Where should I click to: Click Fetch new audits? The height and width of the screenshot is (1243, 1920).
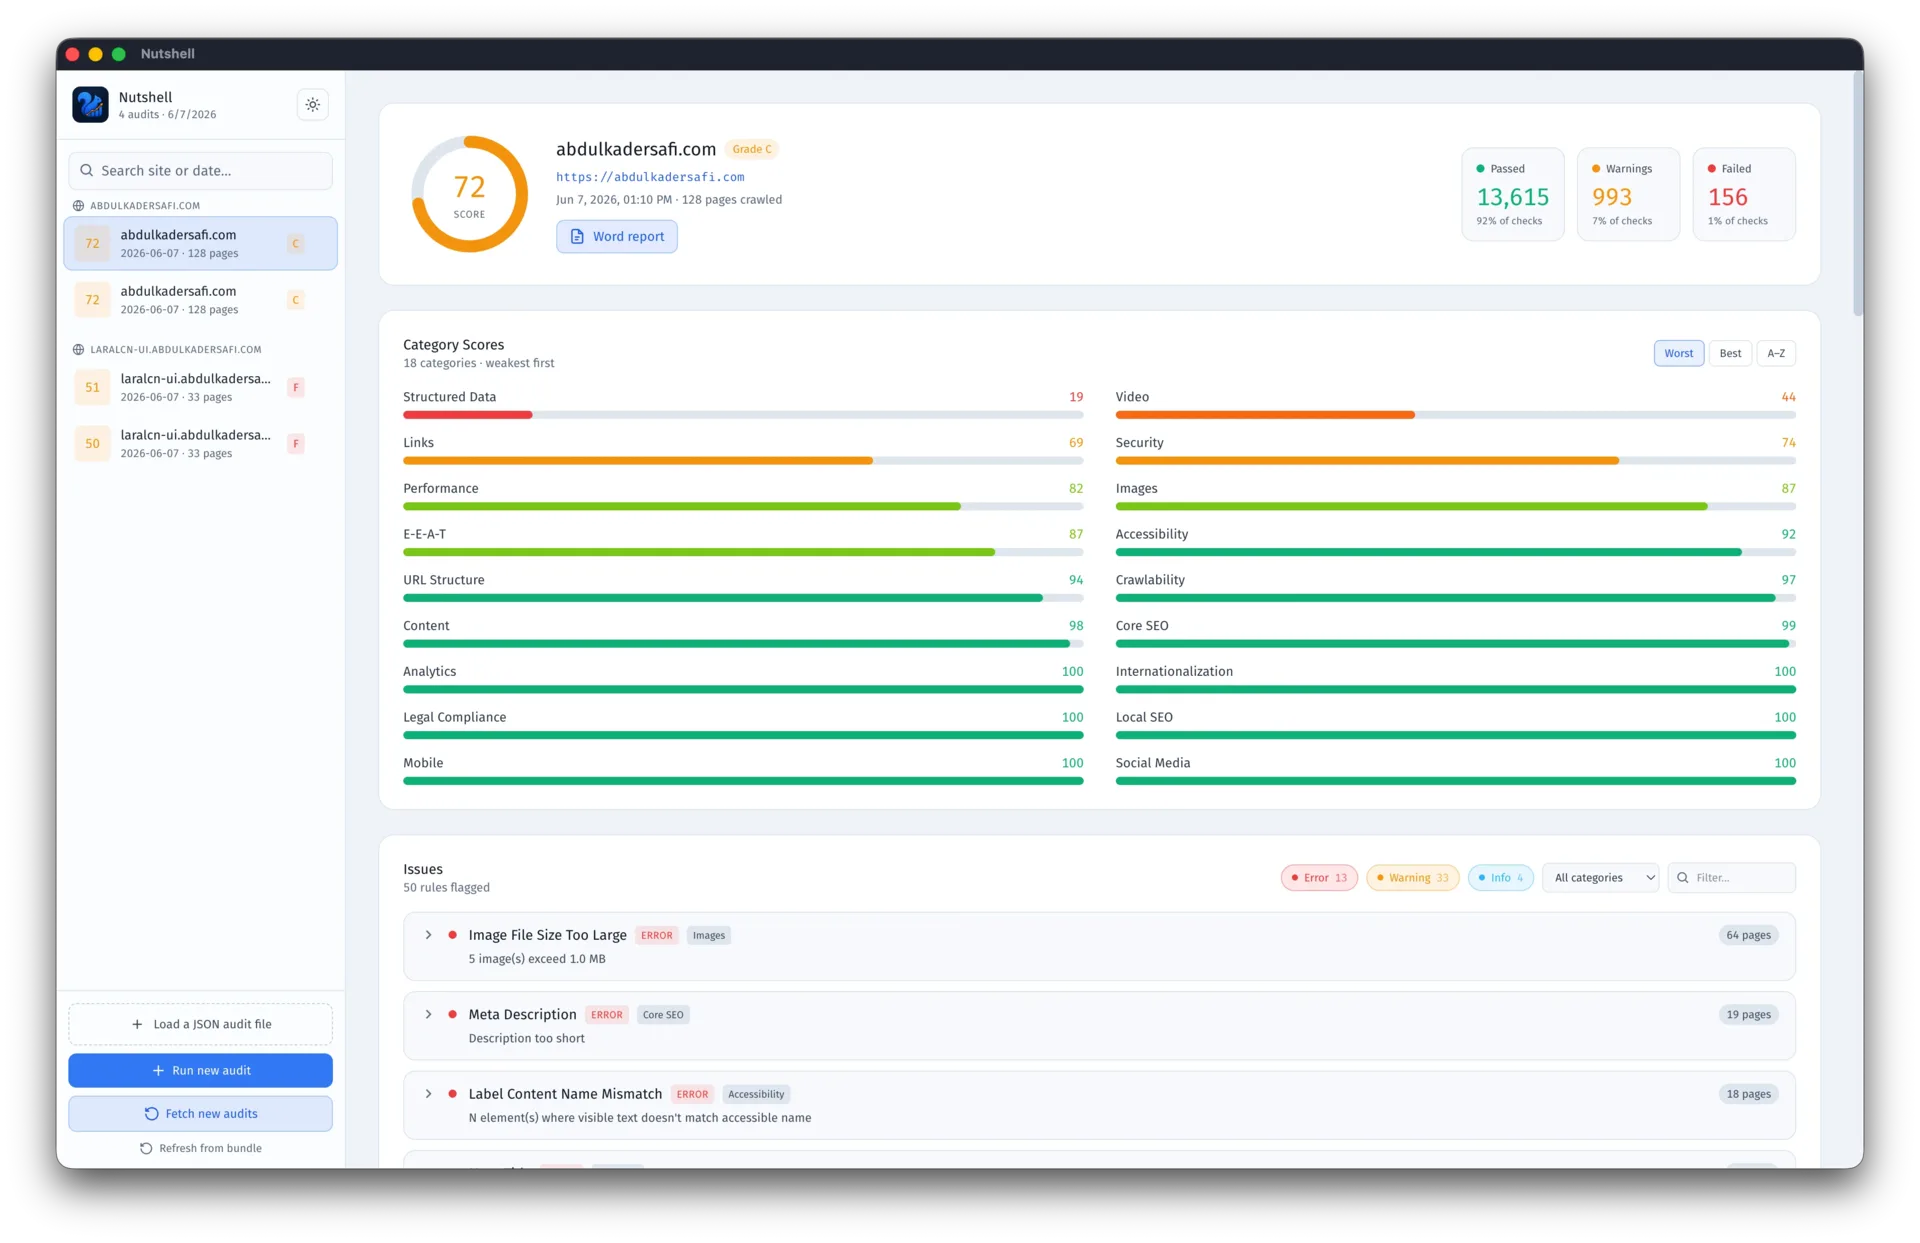200,1114
